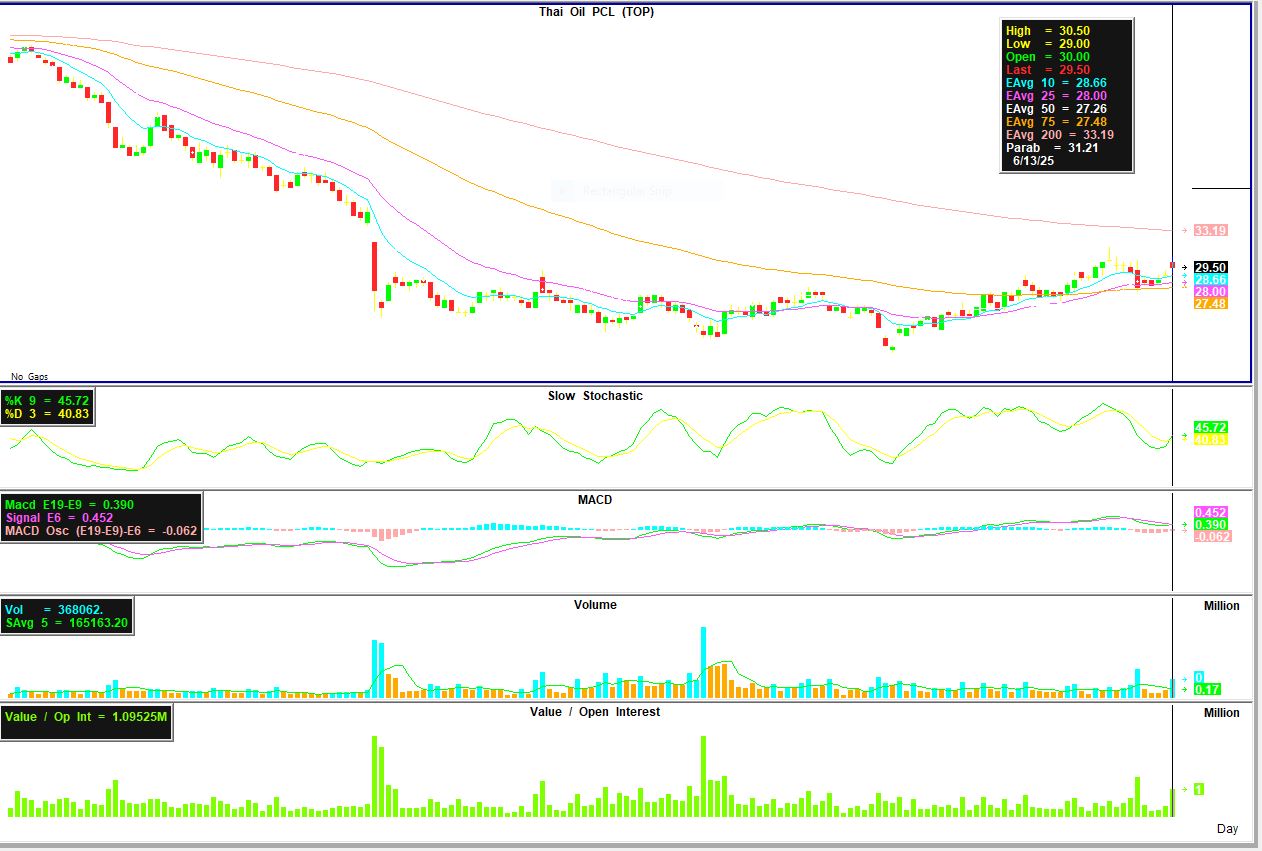Image resolution: width=1262 pixels, height=851 pixels.
Task: Click the "6/13/25" date in the legend
Action: pyautogui.click(x=1032, y=160)
